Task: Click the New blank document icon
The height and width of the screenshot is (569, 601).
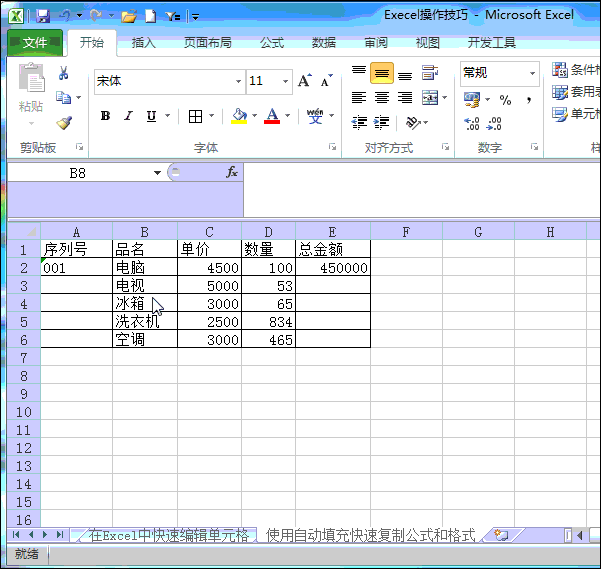Action: [x=150, y=16]
